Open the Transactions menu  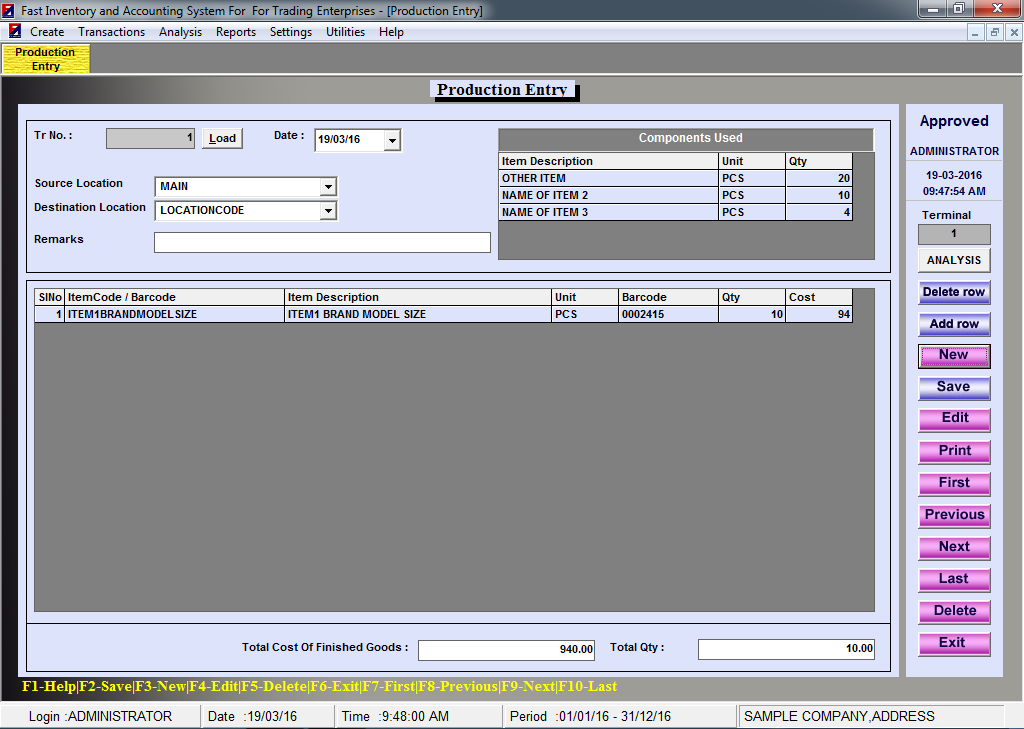click(111, 32)
